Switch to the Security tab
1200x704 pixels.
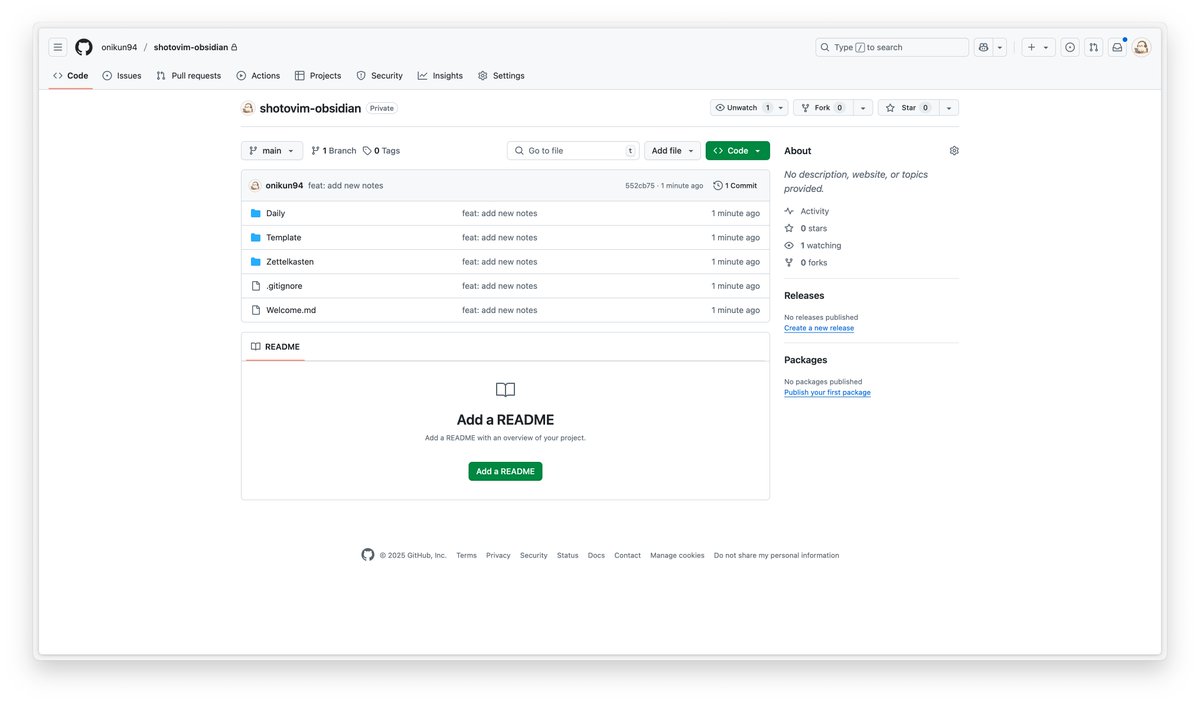tap(380, 76)
